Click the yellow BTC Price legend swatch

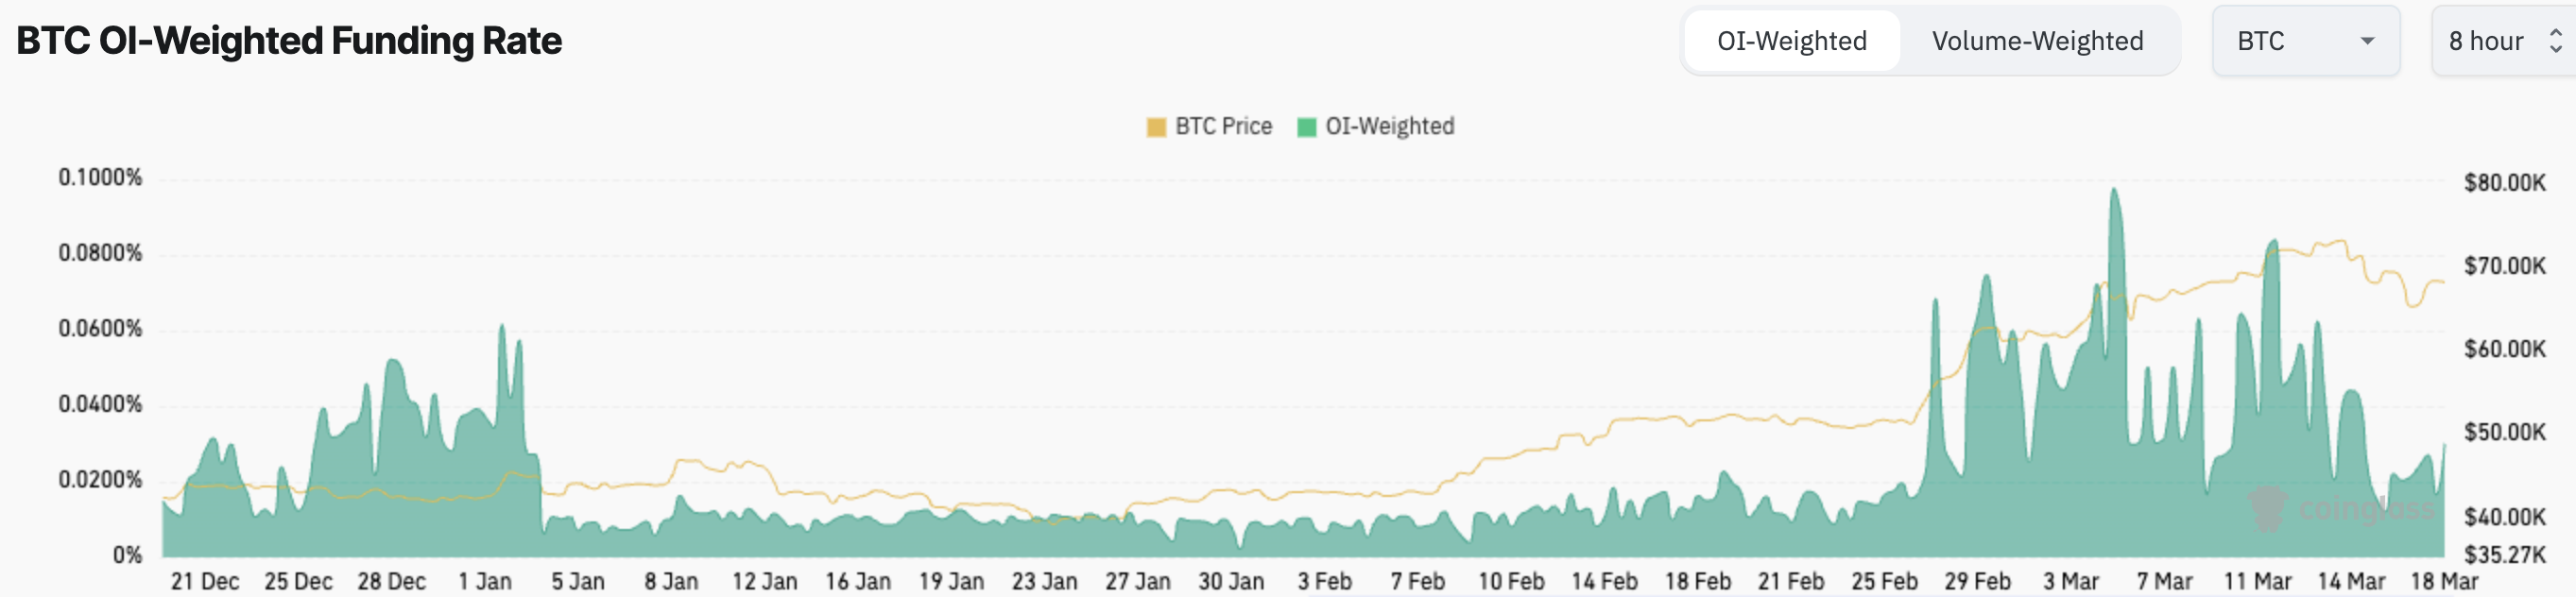pos(1156,127)
